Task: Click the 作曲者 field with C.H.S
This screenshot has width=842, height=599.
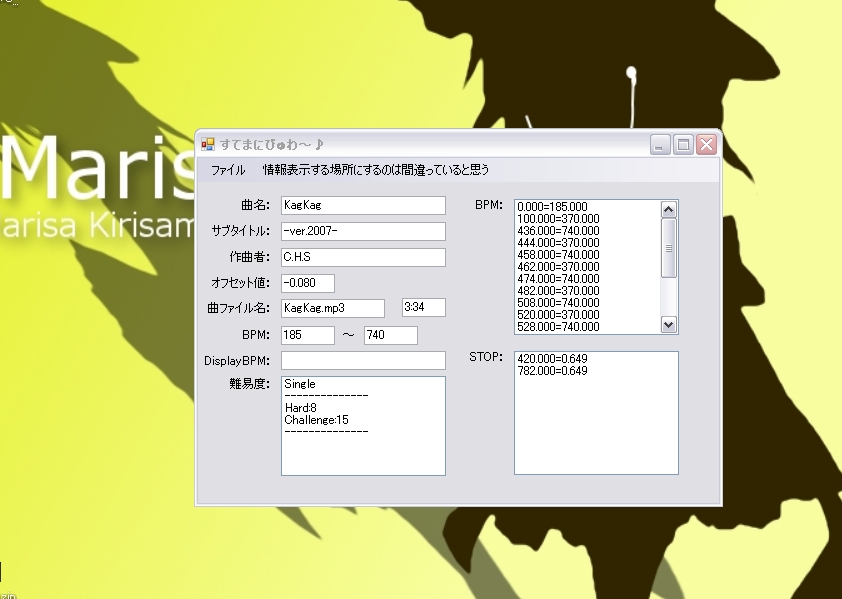Action: click(363, 257)
